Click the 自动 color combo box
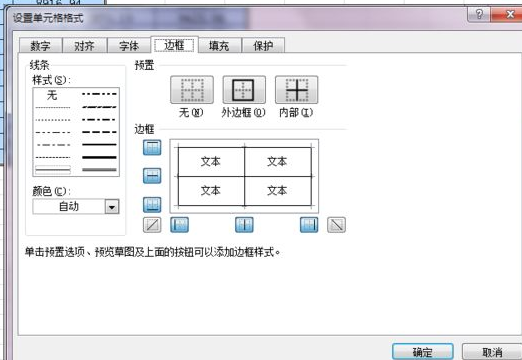The height and width of the screenshot is (360, 522). [76, 207]
